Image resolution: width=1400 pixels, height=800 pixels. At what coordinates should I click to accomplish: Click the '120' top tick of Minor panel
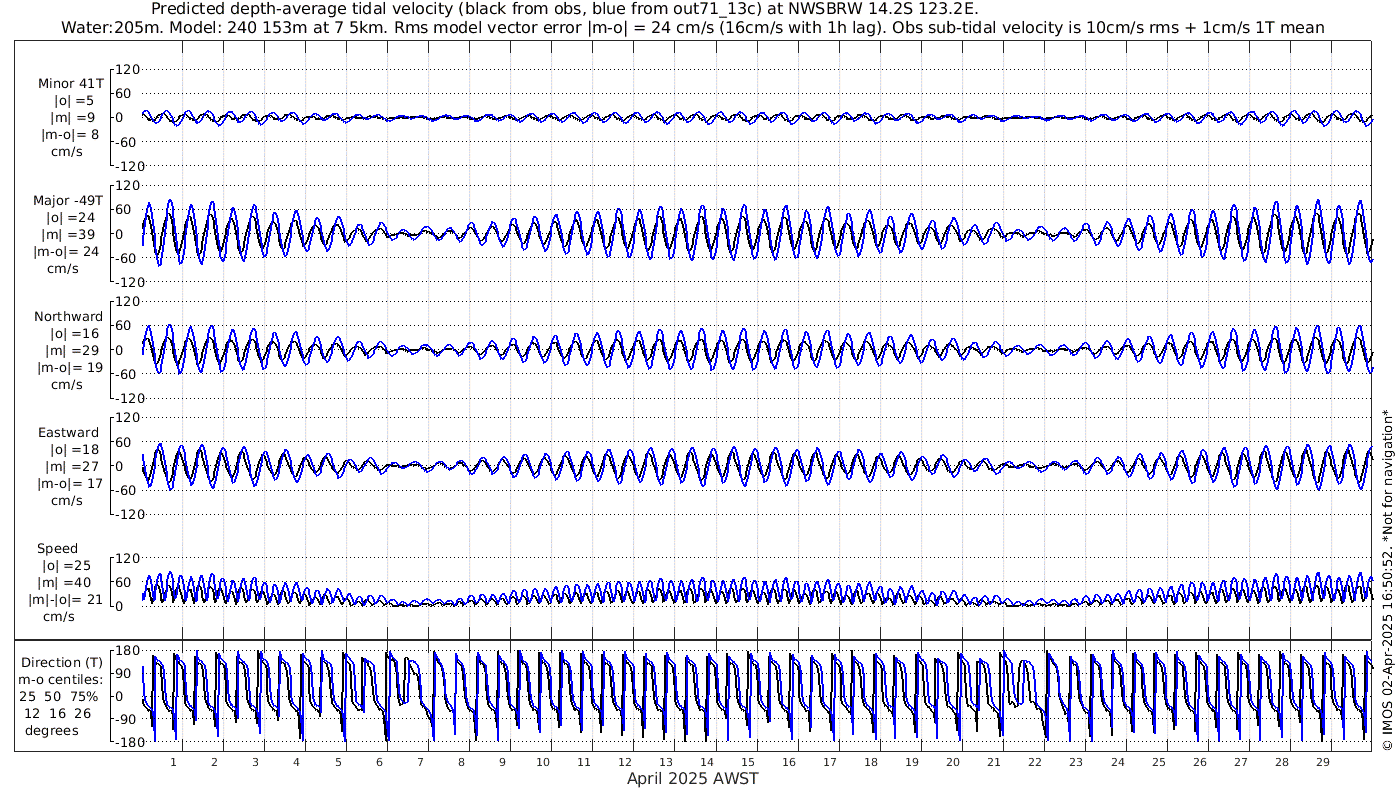[x=128, y=70]
